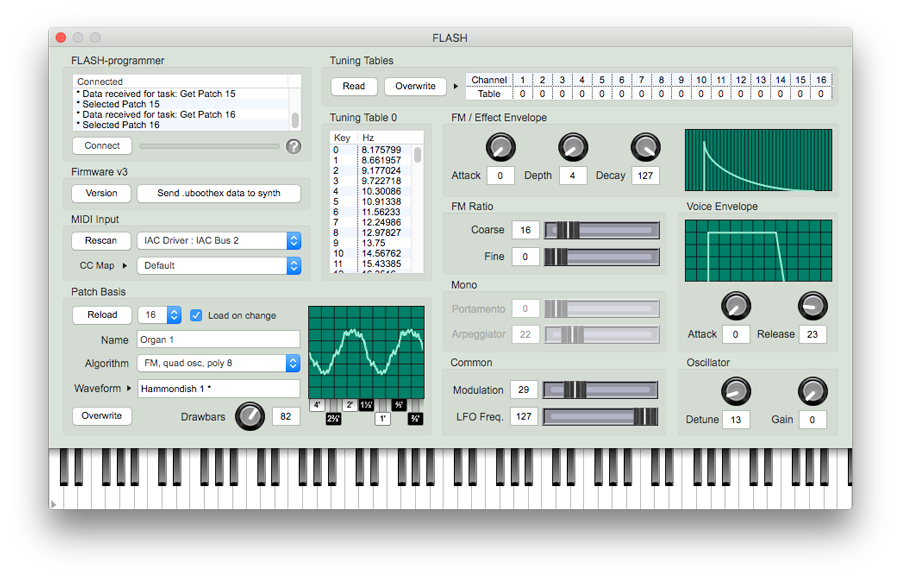Click the Voice Envelope Release knob
The height and width of the screenshot is (578, 900).
pyautogui.click(x=812, y=306)
